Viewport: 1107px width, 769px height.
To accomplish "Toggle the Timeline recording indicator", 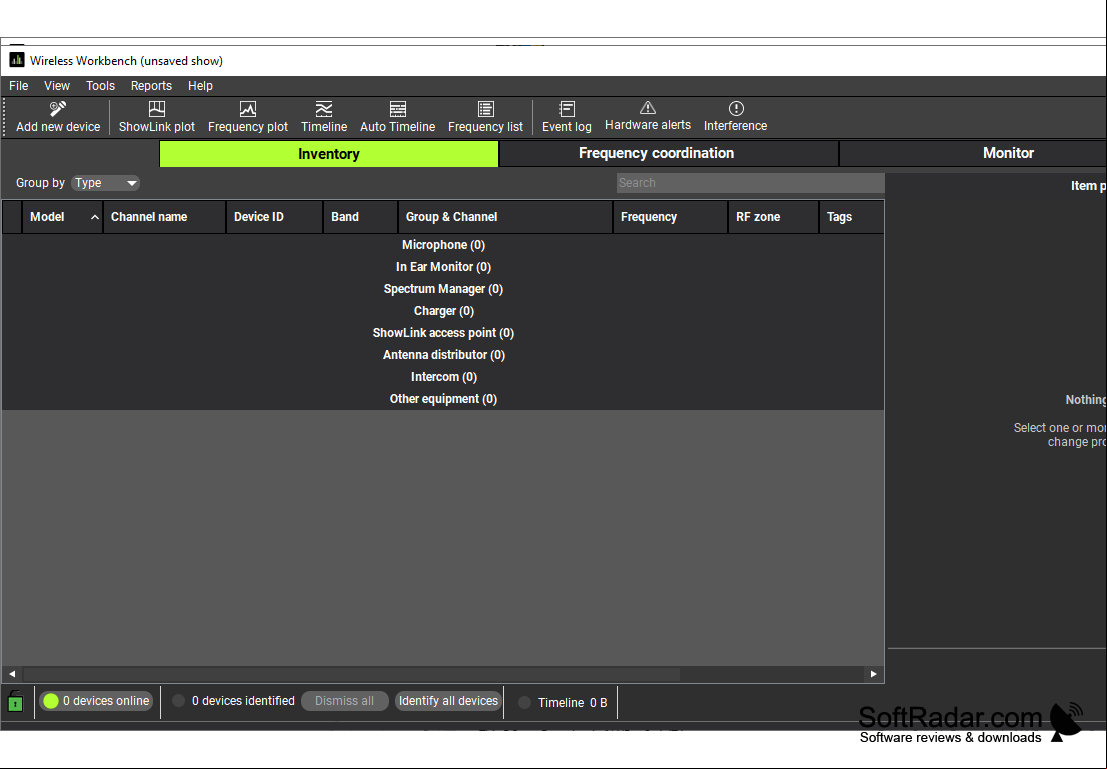I will point(525,703).
